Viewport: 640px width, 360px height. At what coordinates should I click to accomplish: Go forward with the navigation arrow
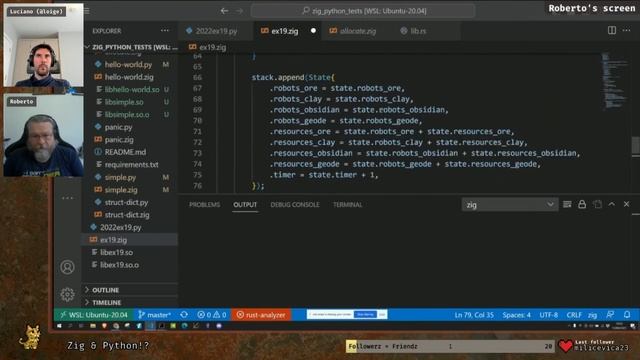click(x=240, y=11)
